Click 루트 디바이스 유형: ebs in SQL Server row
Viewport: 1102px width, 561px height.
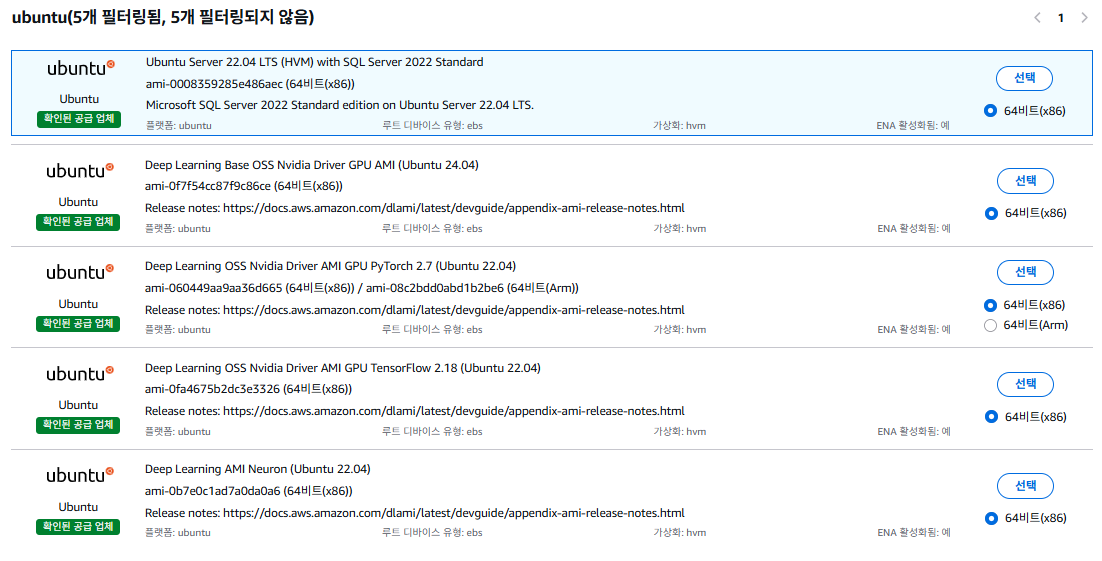(x=432, y=126)
